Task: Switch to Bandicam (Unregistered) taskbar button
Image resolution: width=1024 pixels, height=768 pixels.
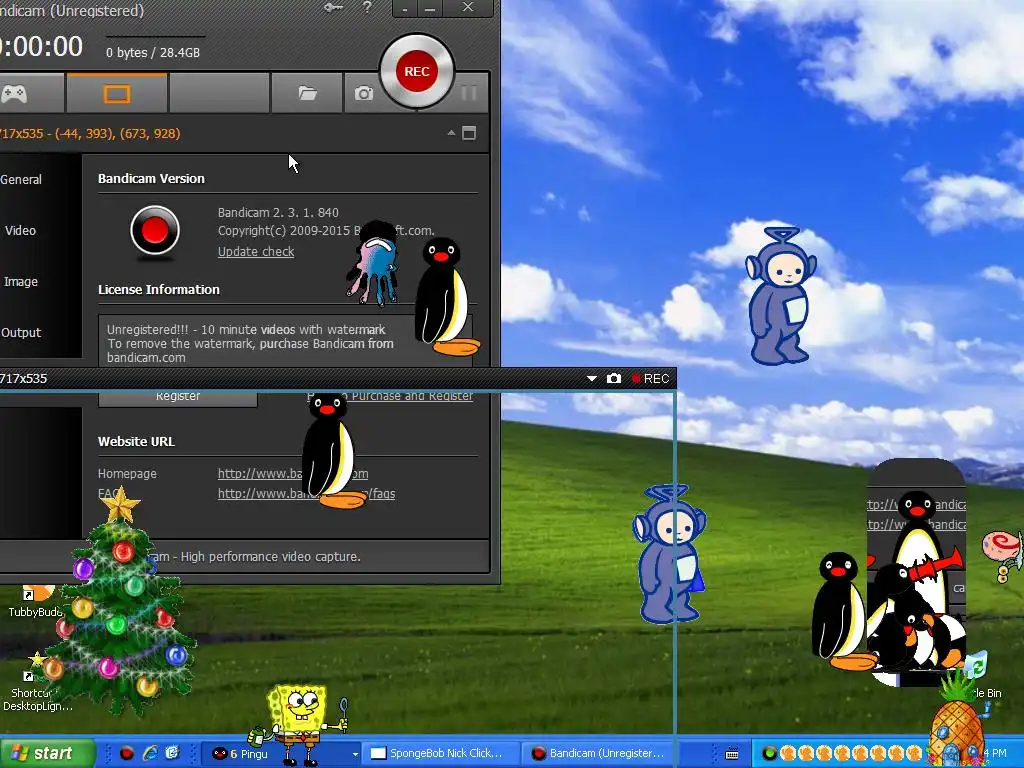Action: 600,754
